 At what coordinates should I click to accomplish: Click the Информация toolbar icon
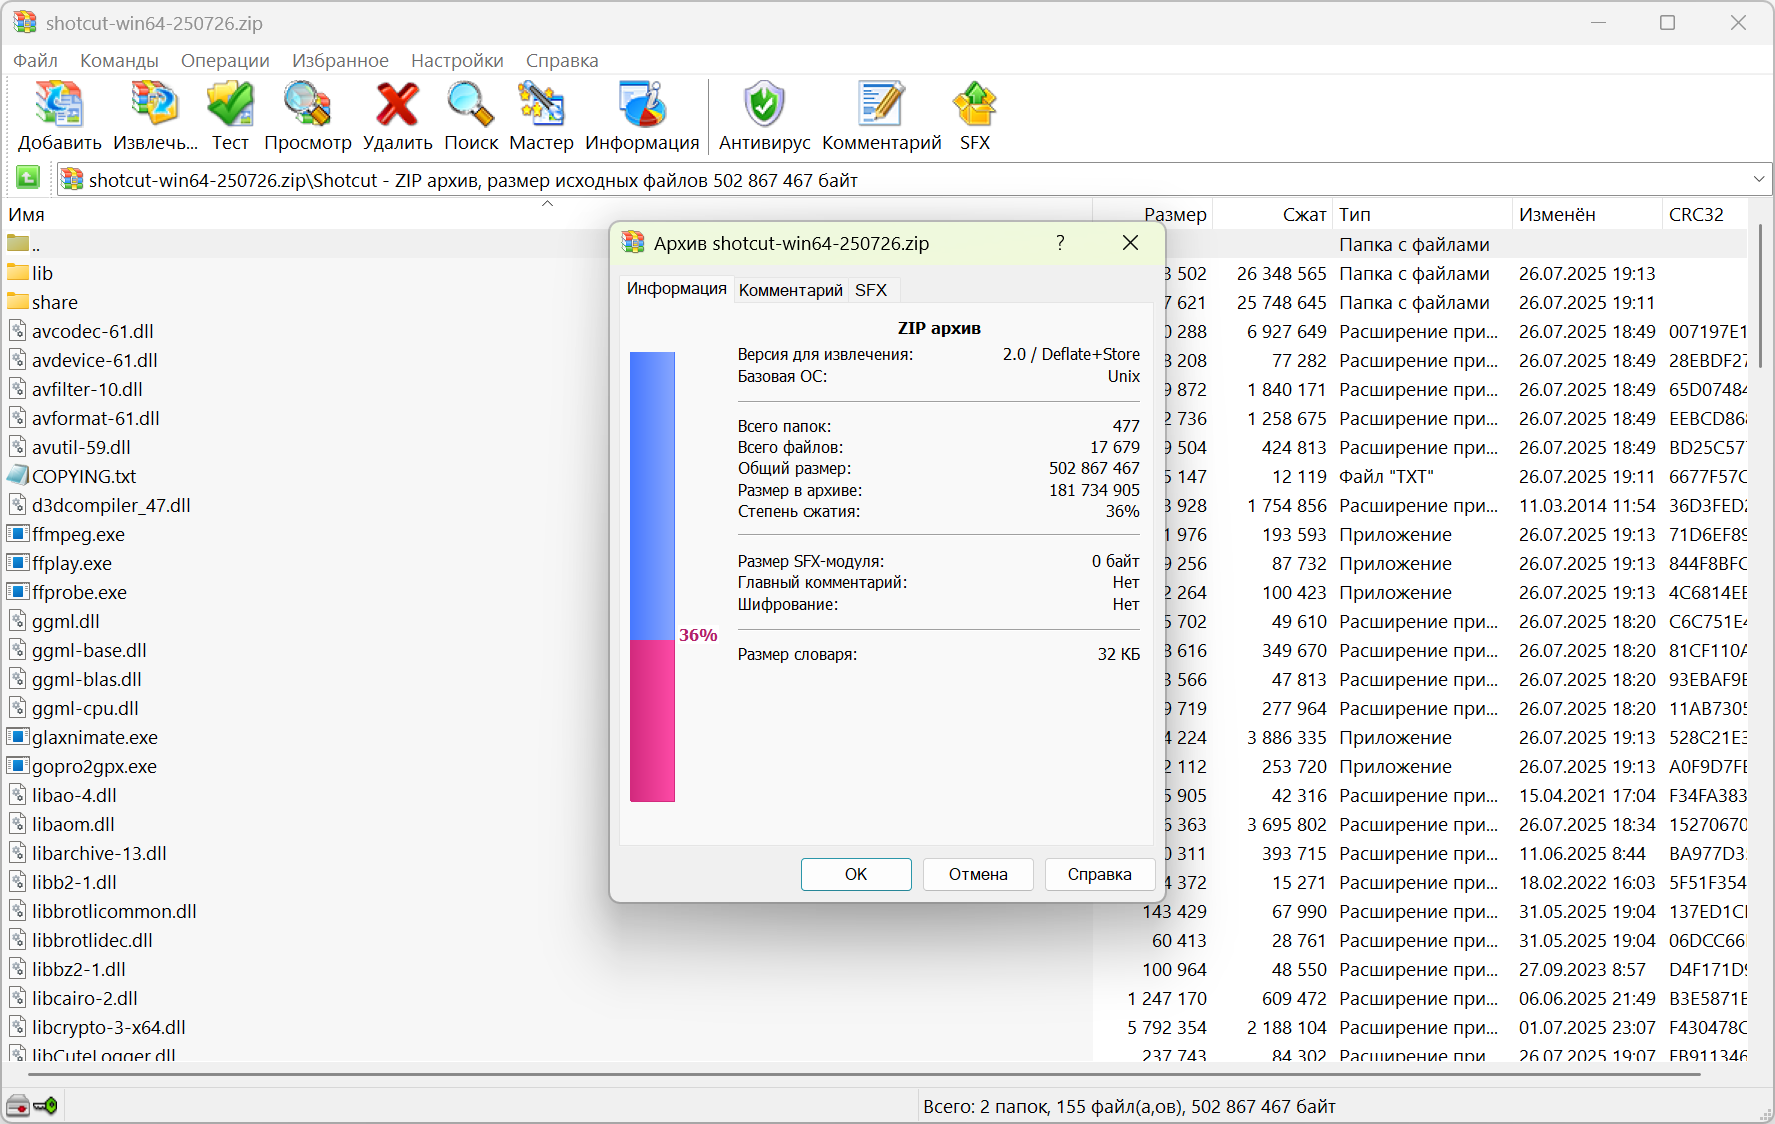(x=642, y=105)
